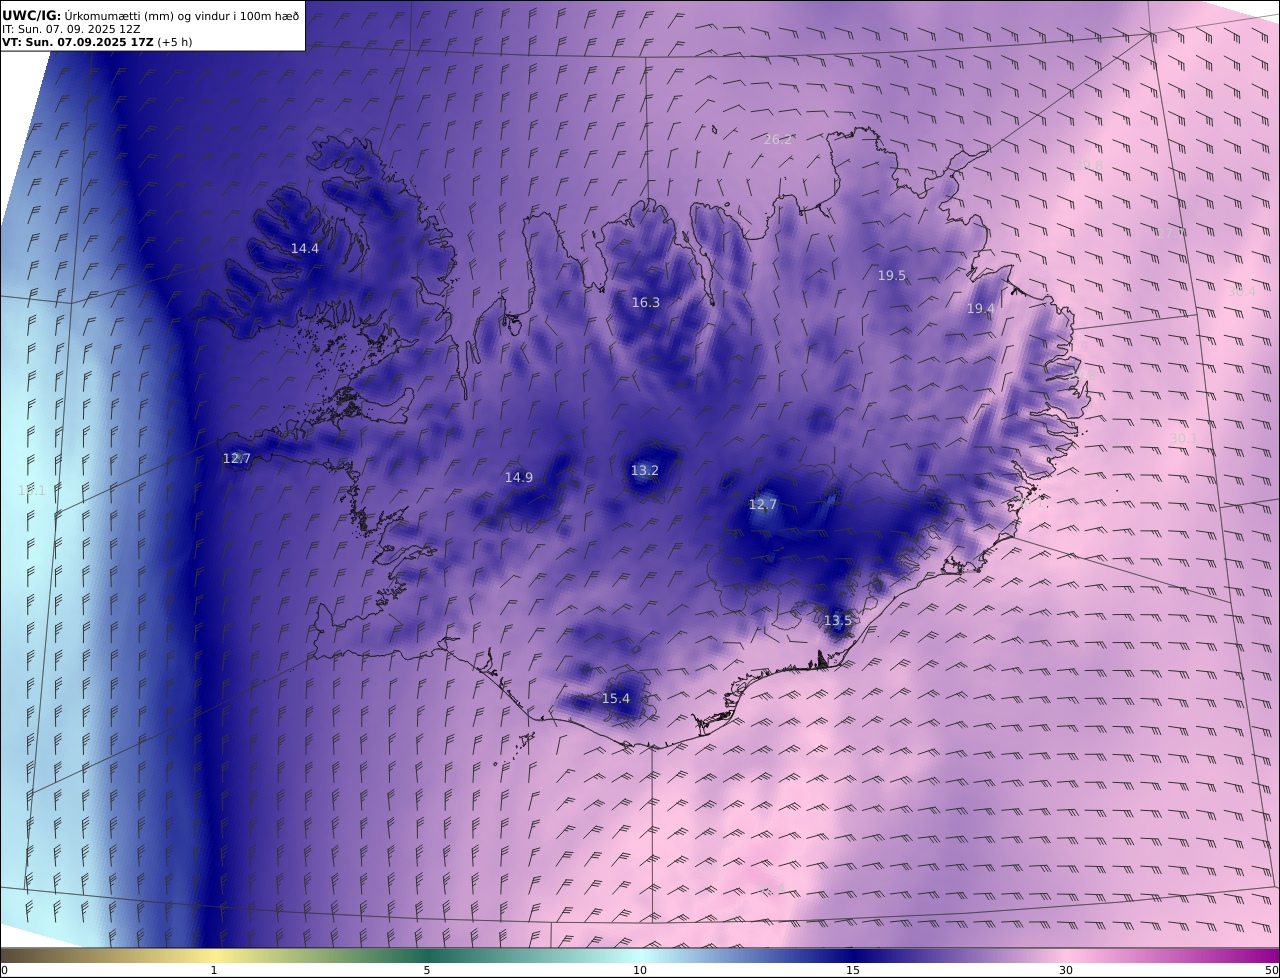Click the faint 26.2 value north of Iceland

(x=778, y=139)
